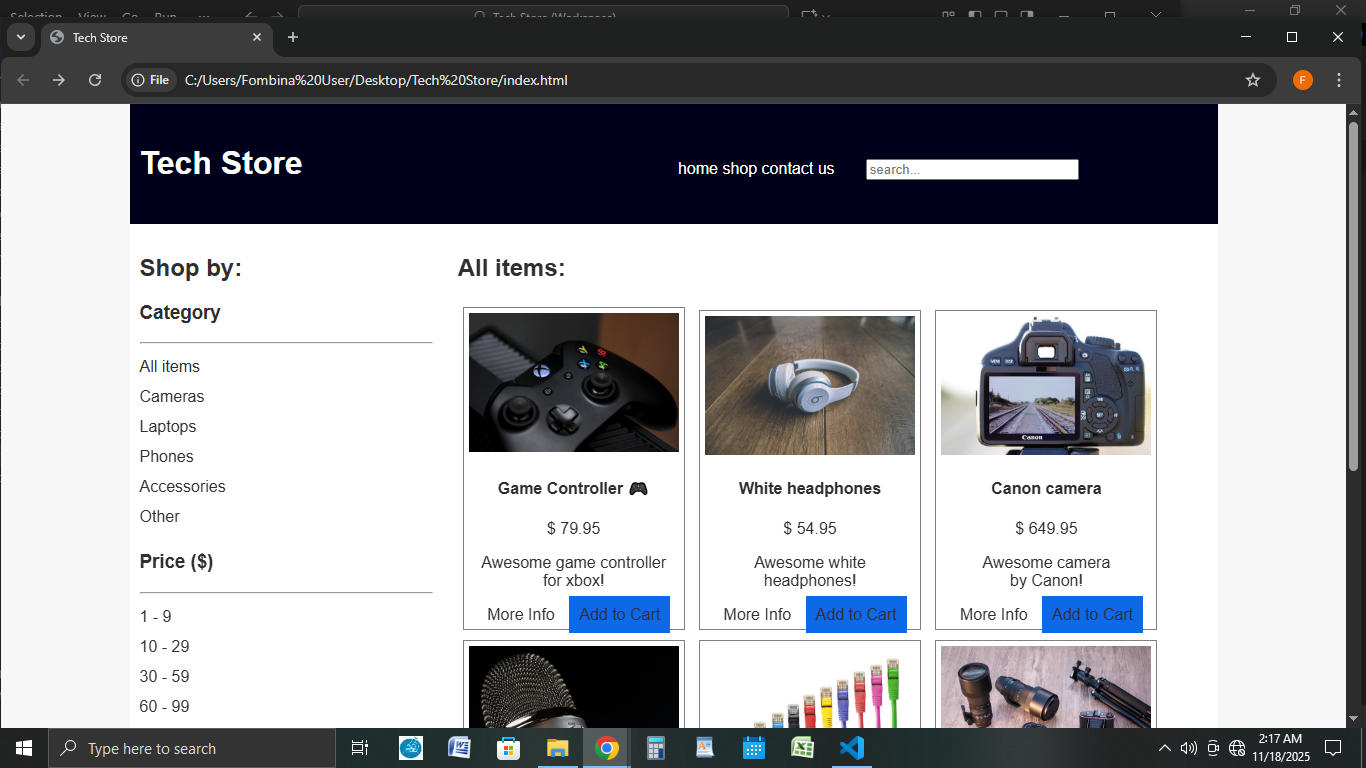Open the notification center icon
The height and width of the screenshot is (768, 1366).
[1332, 748]
